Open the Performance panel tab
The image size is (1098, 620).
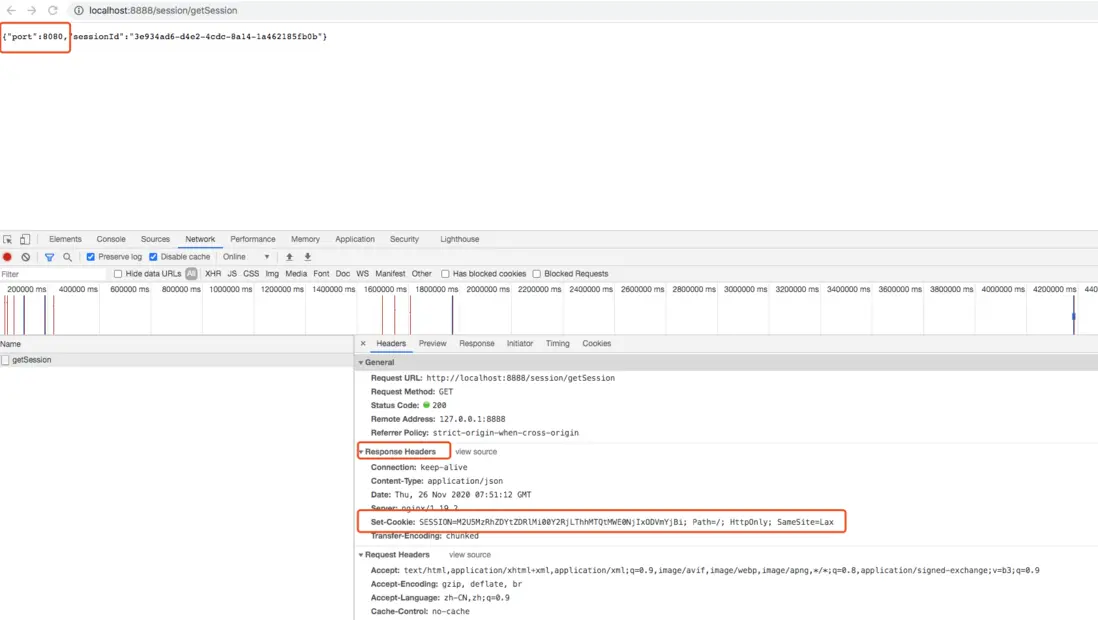(x=253, y=239)
